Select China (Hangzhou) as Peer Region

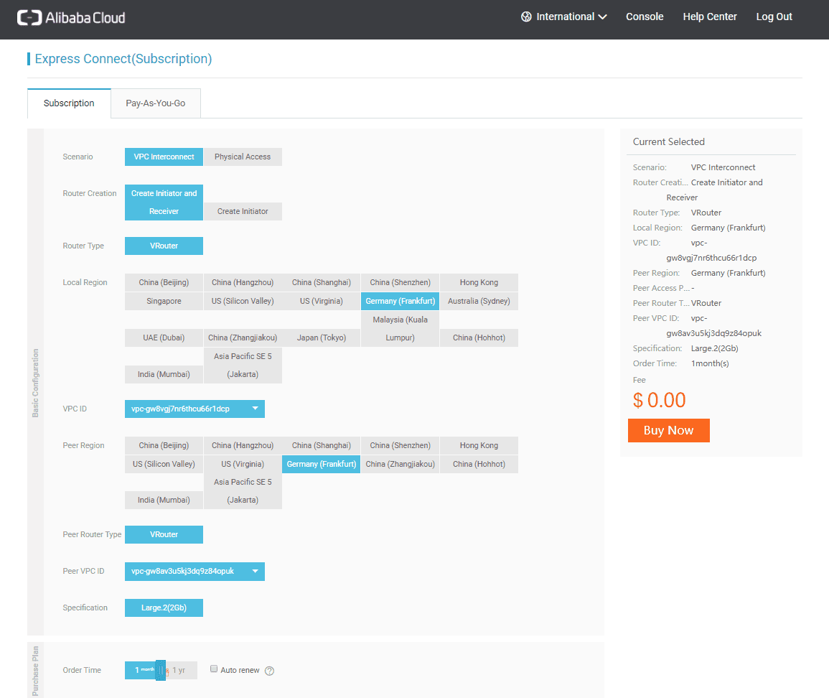(x=243, y=446)
